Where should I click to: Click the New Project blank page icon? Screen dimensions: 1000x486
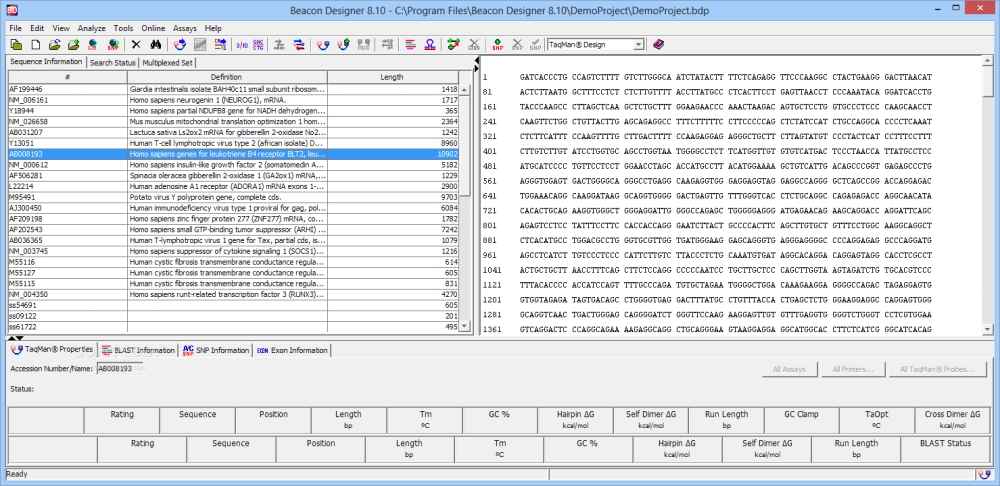coord(36,45)
